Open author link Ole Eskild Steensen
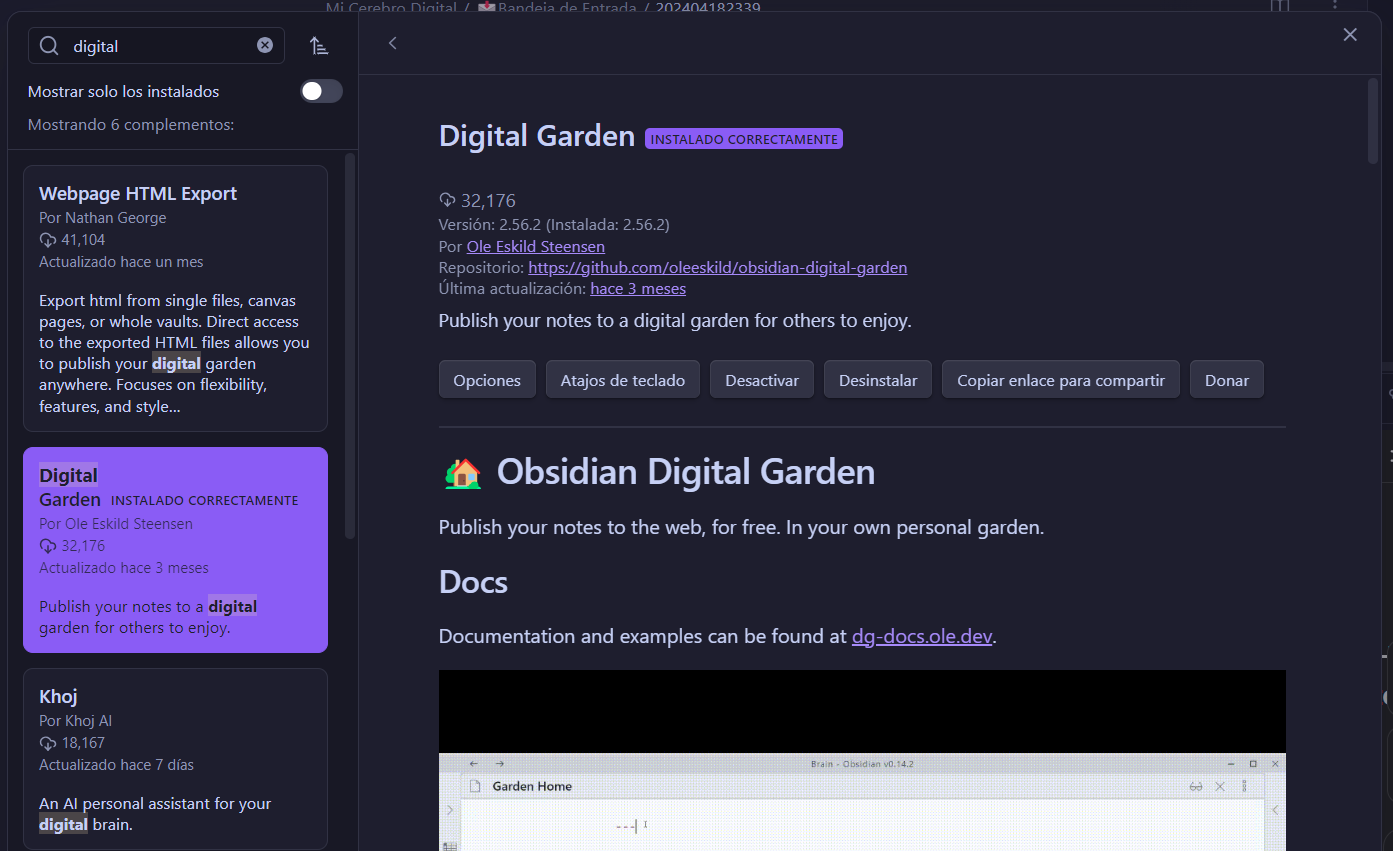Image resolution: width=1393 pixels, height=851 pixels. (x=535, y=246)
